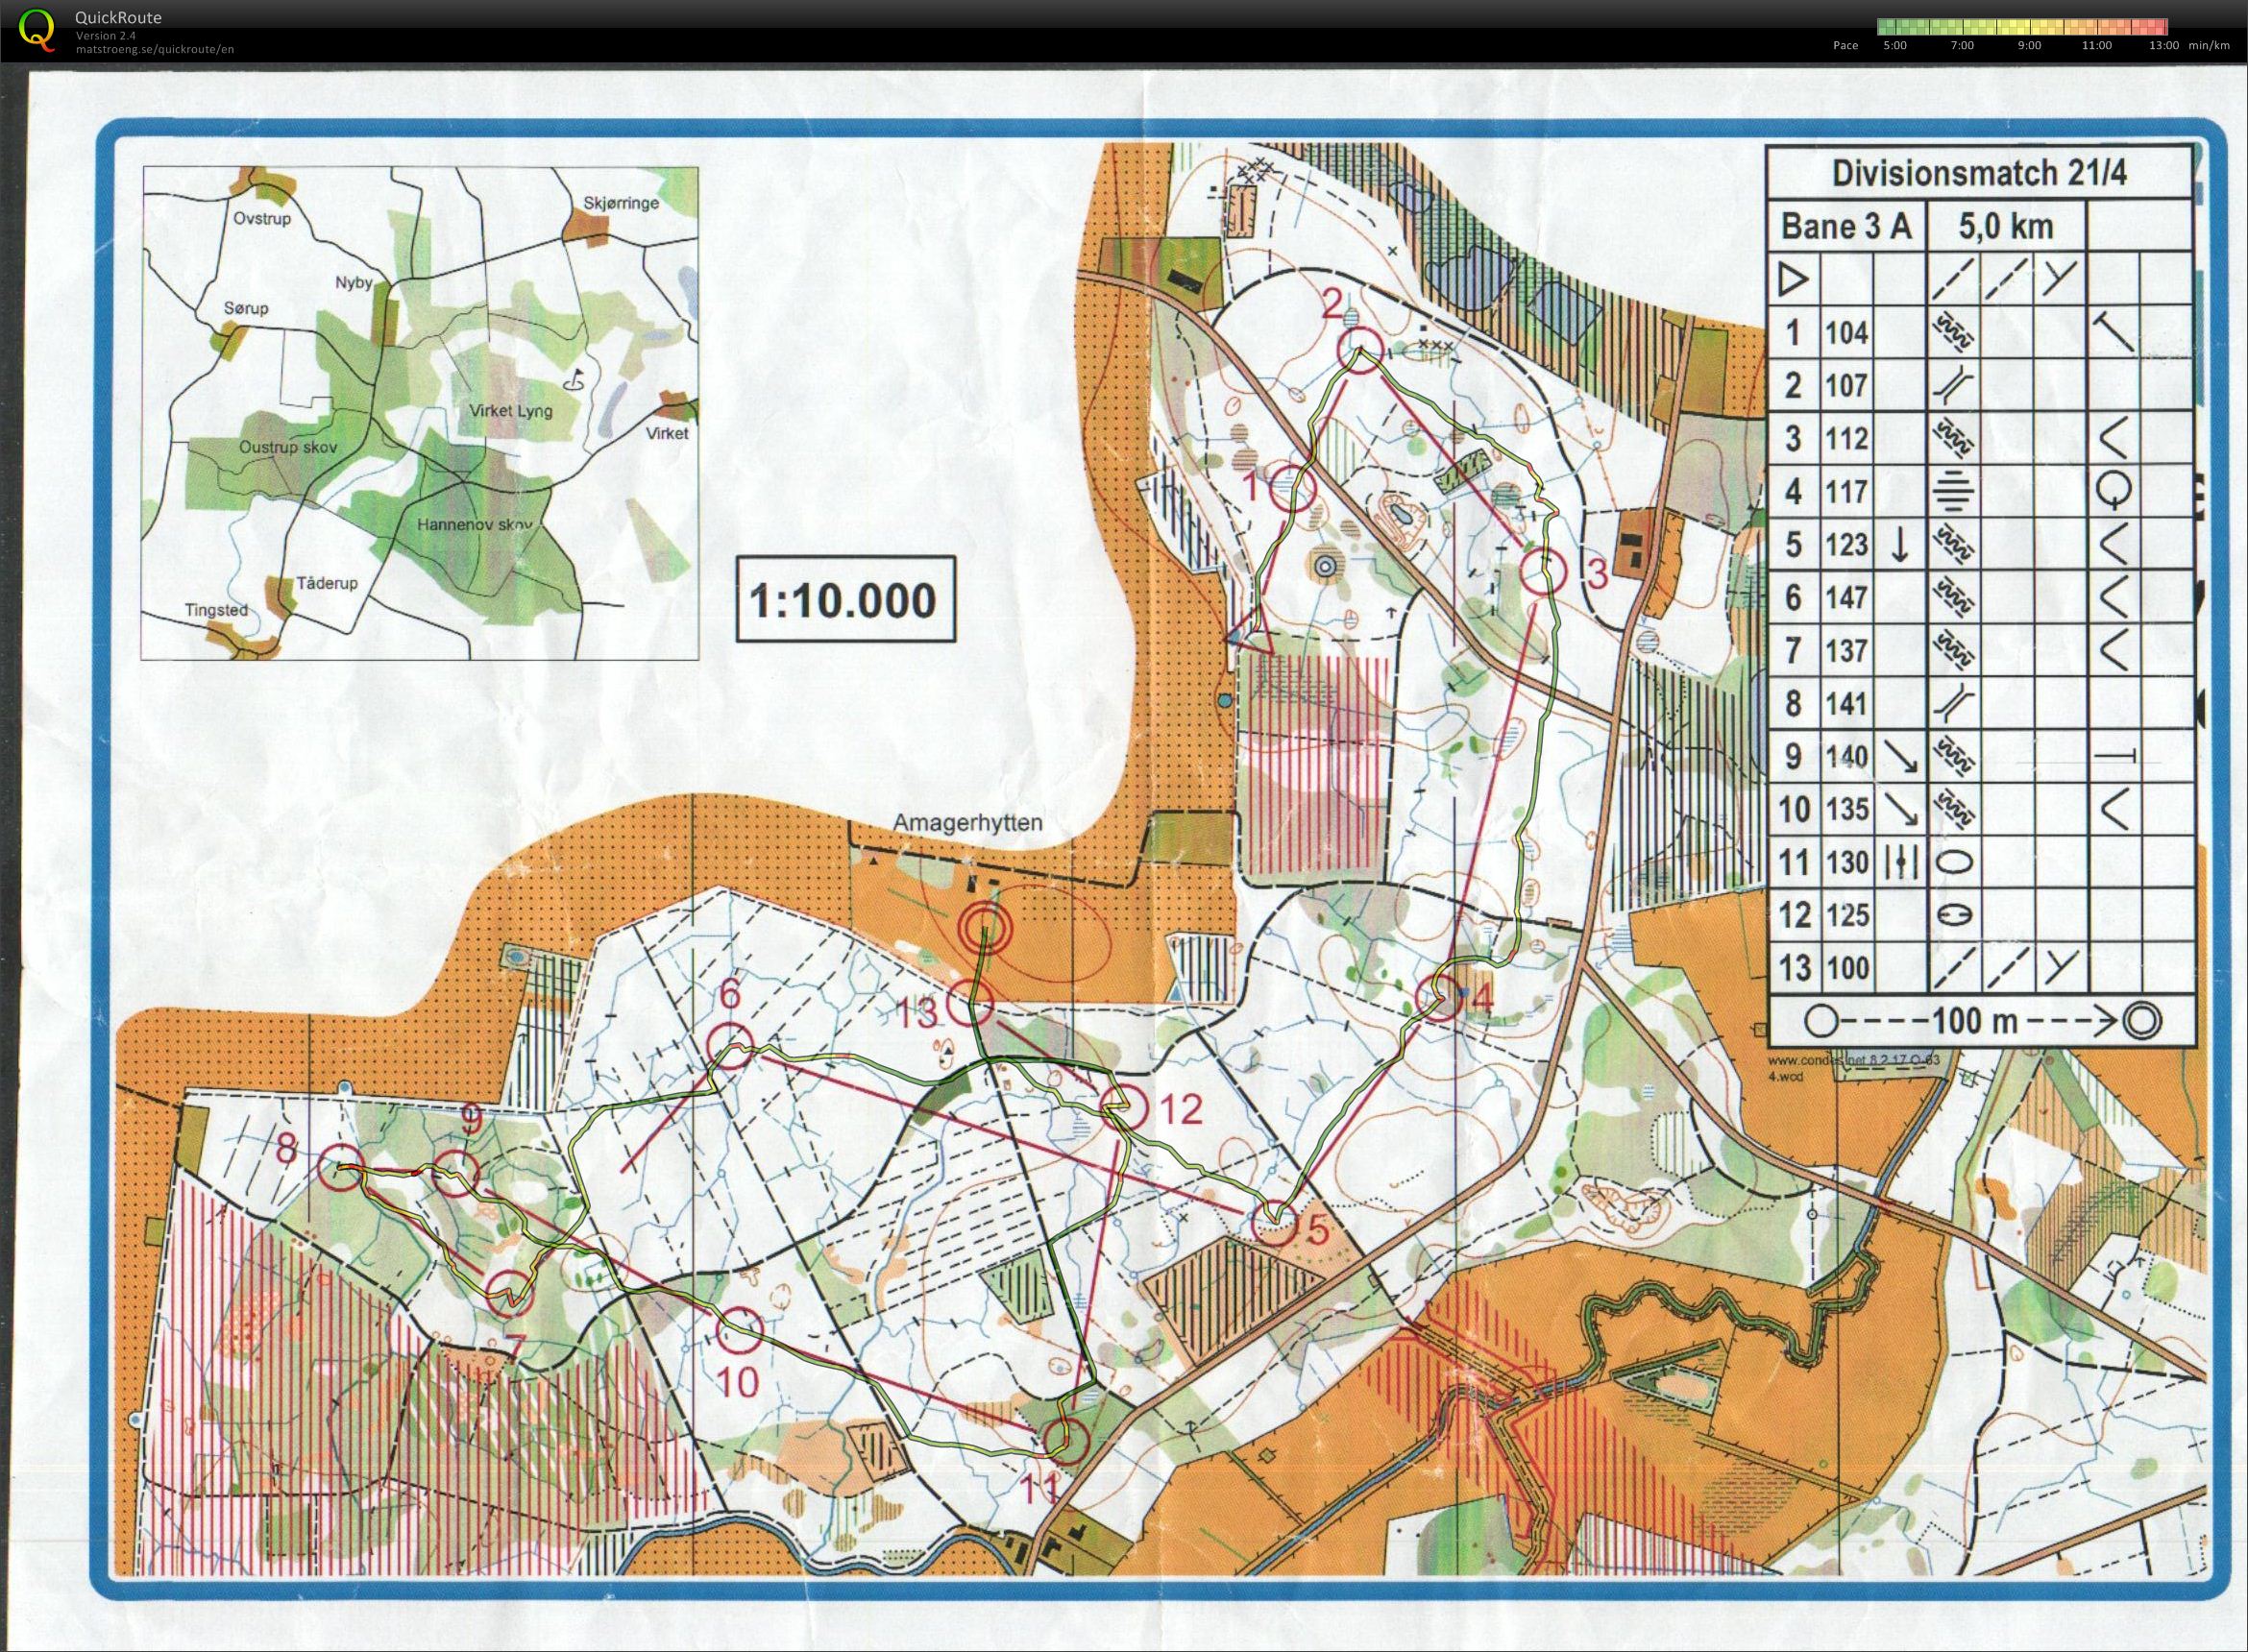Click the depression symbol in row 12

coord(1953,914)
